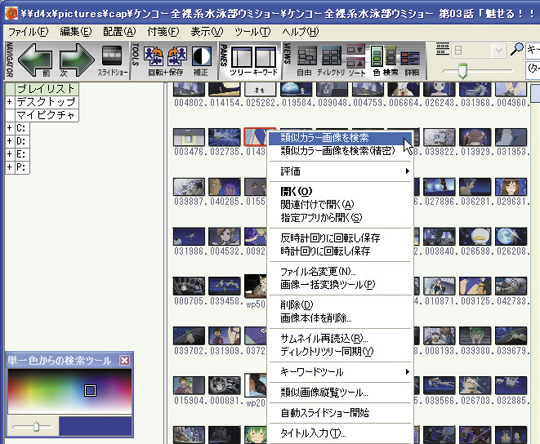Close the 単一色からの検索ツール panel
Screen dimensions: 540x444
(x=124, y=360)
